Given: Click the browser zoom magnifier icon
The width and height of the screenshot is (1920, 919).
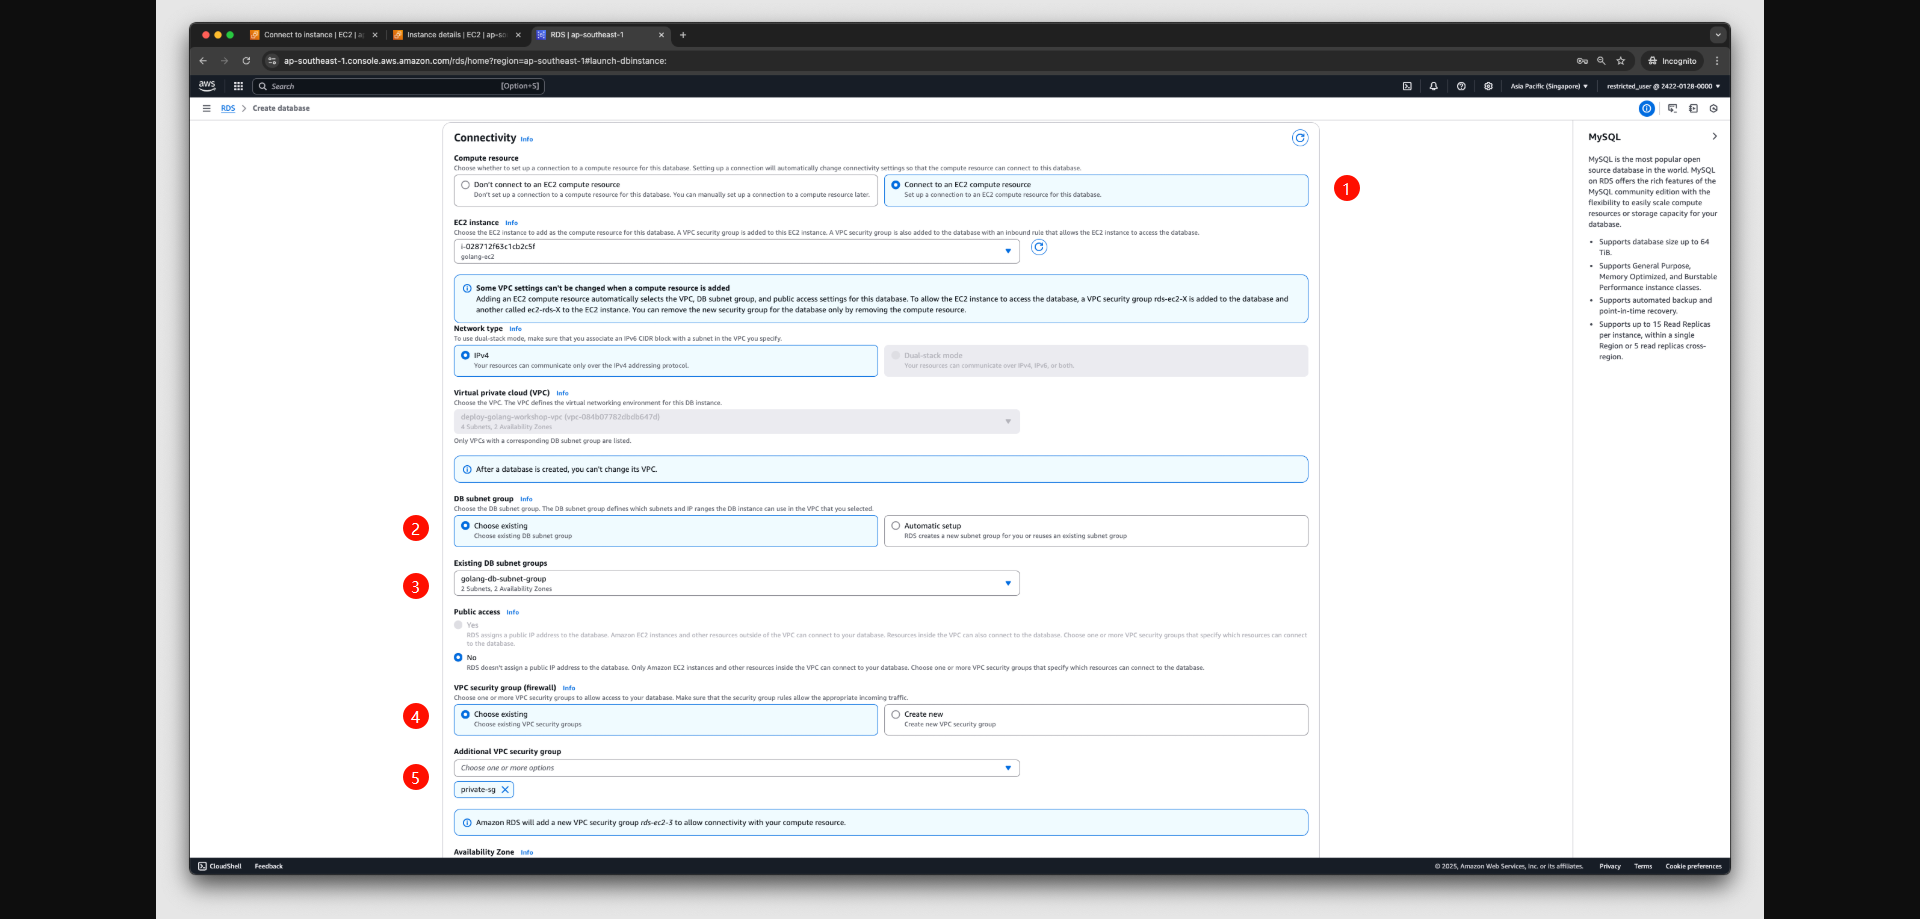Looking at the screenshot, I should point(1601,61).
